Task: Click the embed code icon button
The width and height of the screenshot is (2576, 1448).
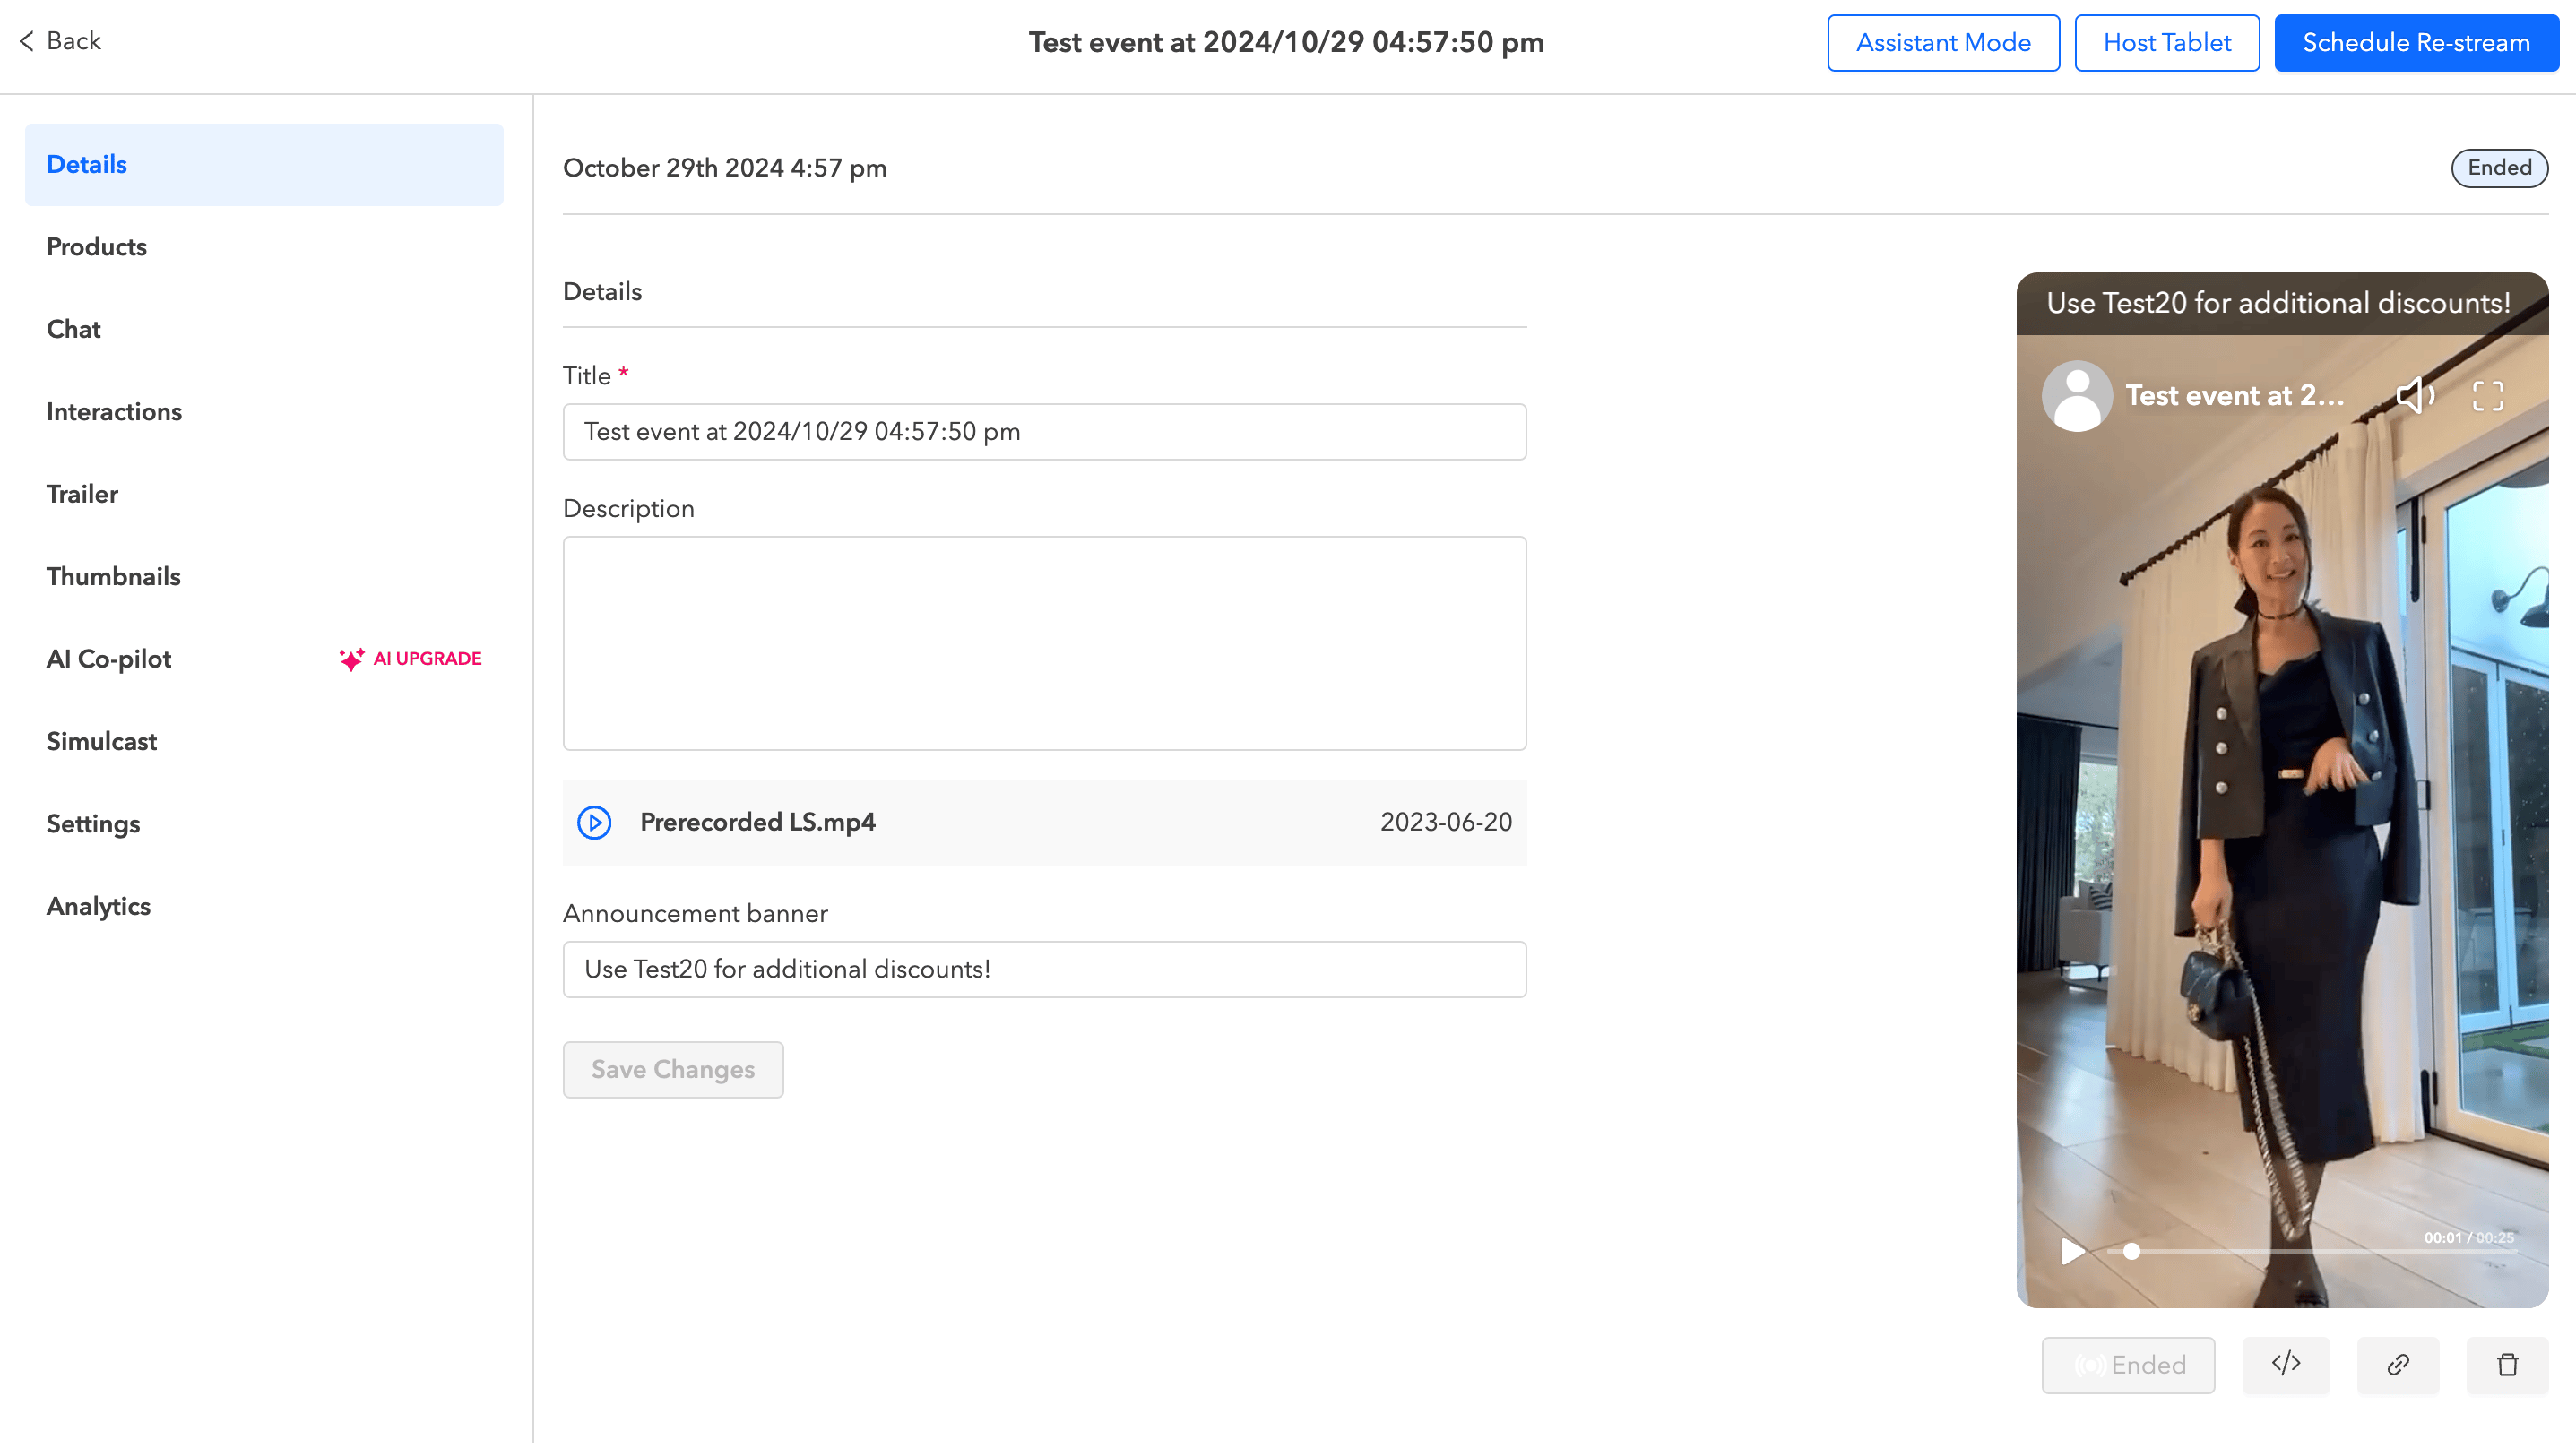Action: (x=2285, y=1364)
